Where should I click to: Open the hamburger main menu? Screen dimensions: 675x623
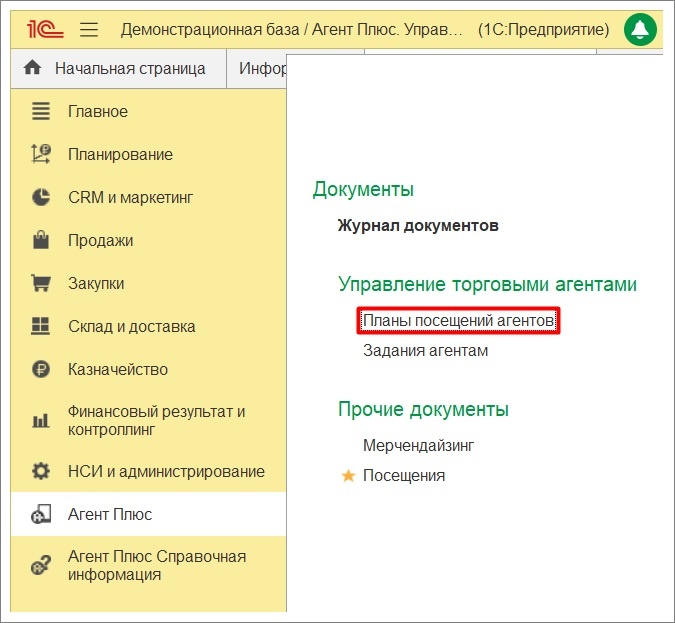(x=89, y=30)
